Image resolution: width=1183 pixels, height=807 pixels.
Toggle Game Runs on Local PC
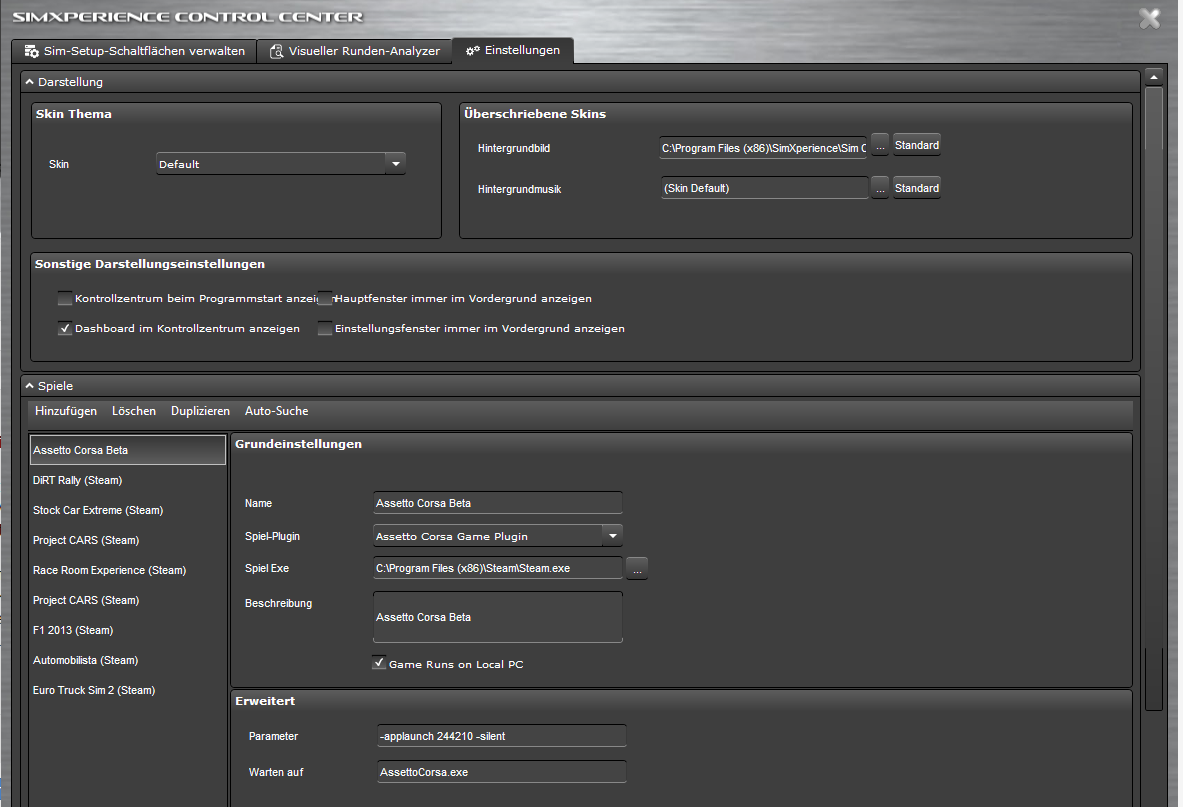(x=379, y=663)
